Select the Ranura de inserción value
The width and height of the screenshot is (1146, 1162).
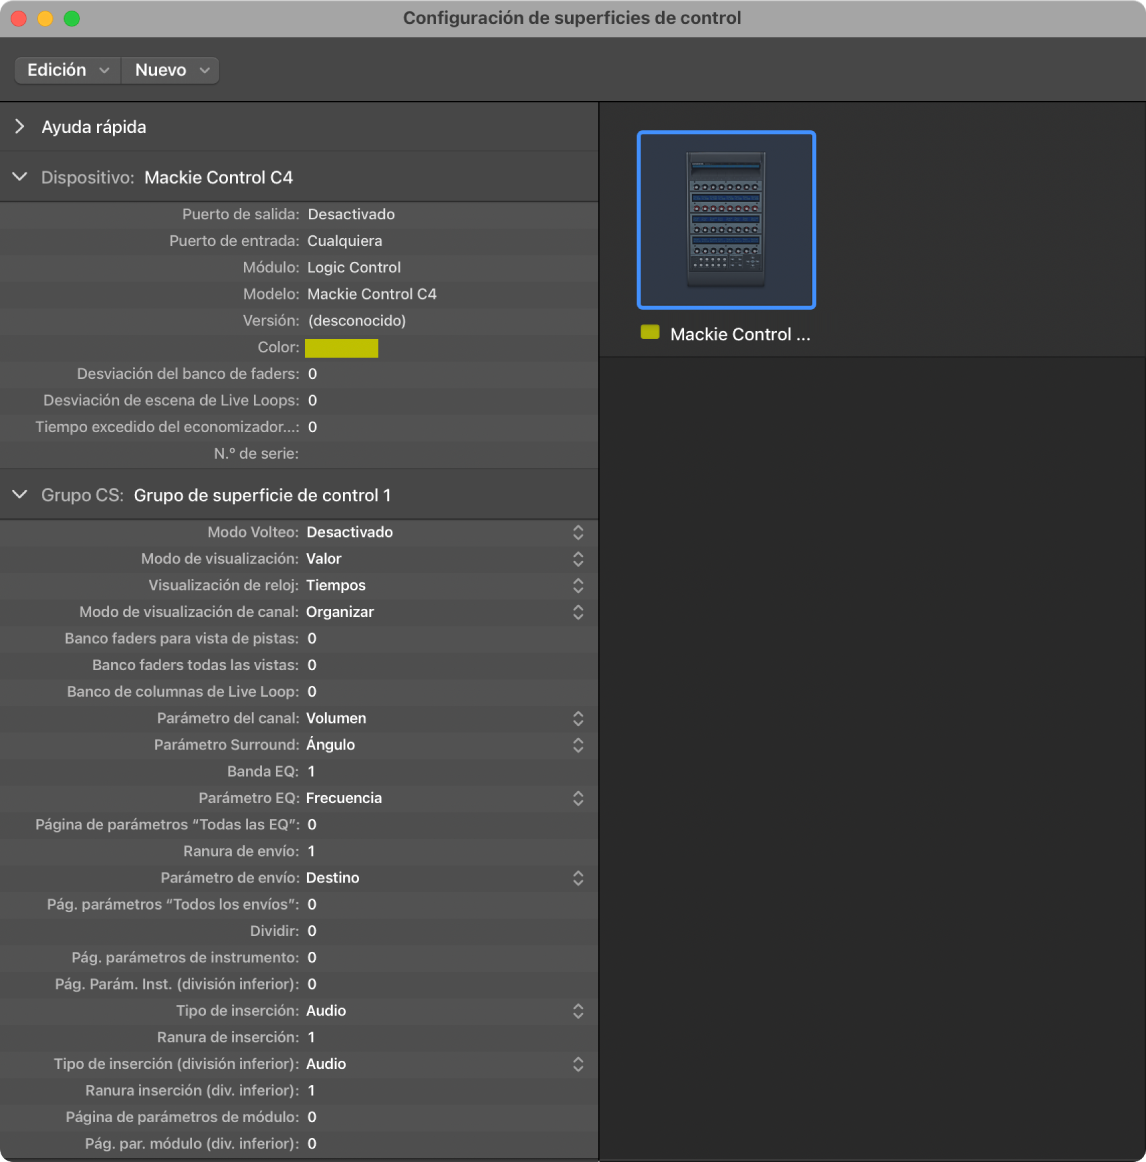(311, 1037)
